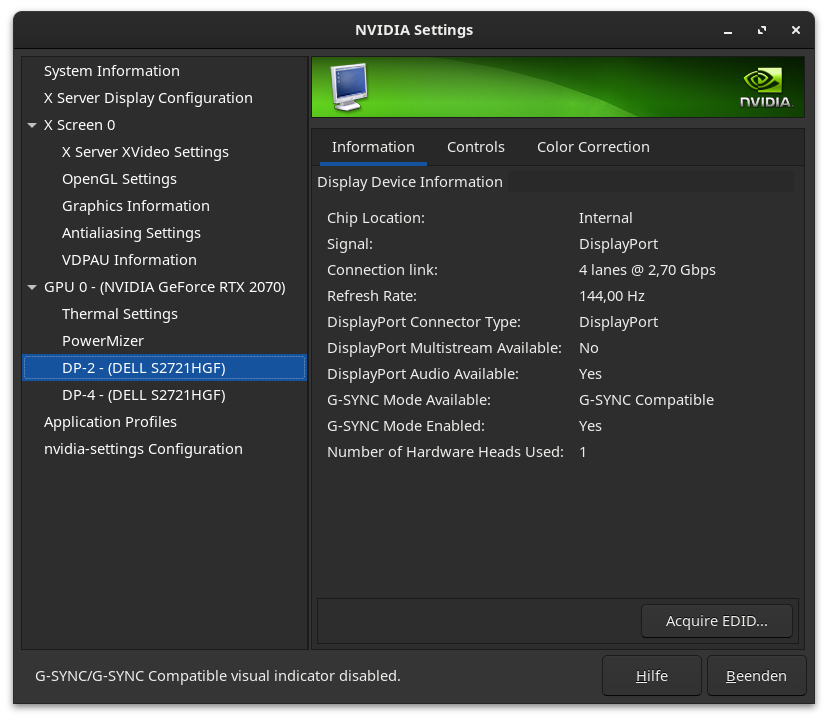Click the Chip Location: label
This screenshot has height=720, width=828.
coord(376,218)
